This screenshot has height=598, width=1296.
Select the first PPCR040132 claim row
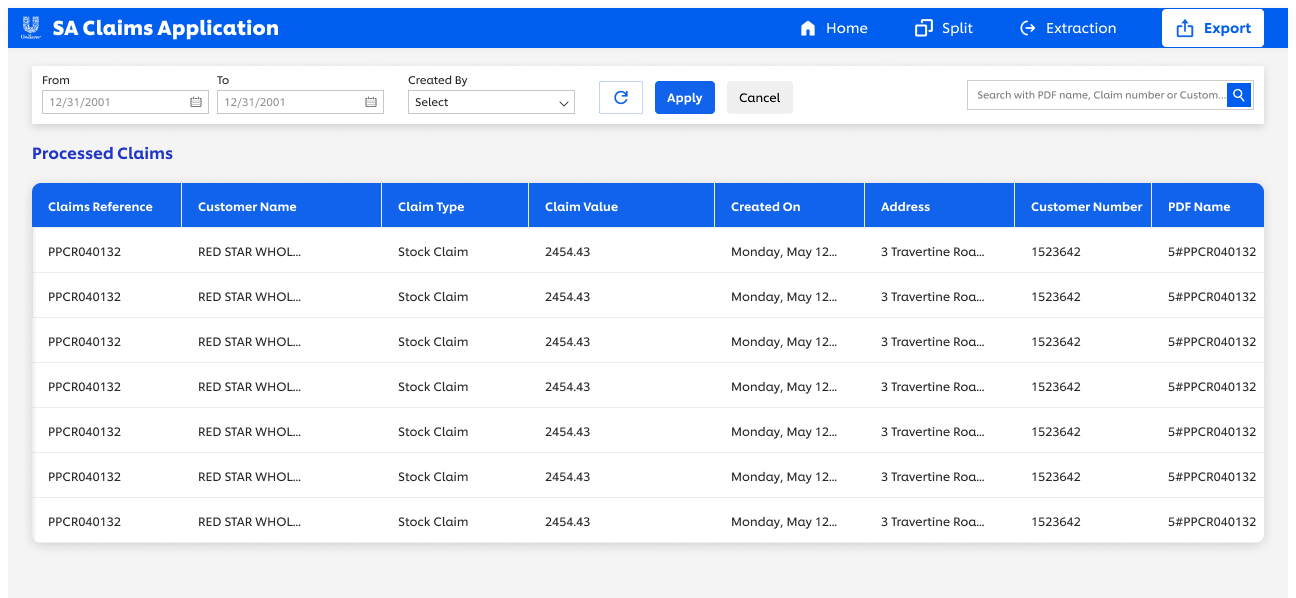tap(85, 252)
